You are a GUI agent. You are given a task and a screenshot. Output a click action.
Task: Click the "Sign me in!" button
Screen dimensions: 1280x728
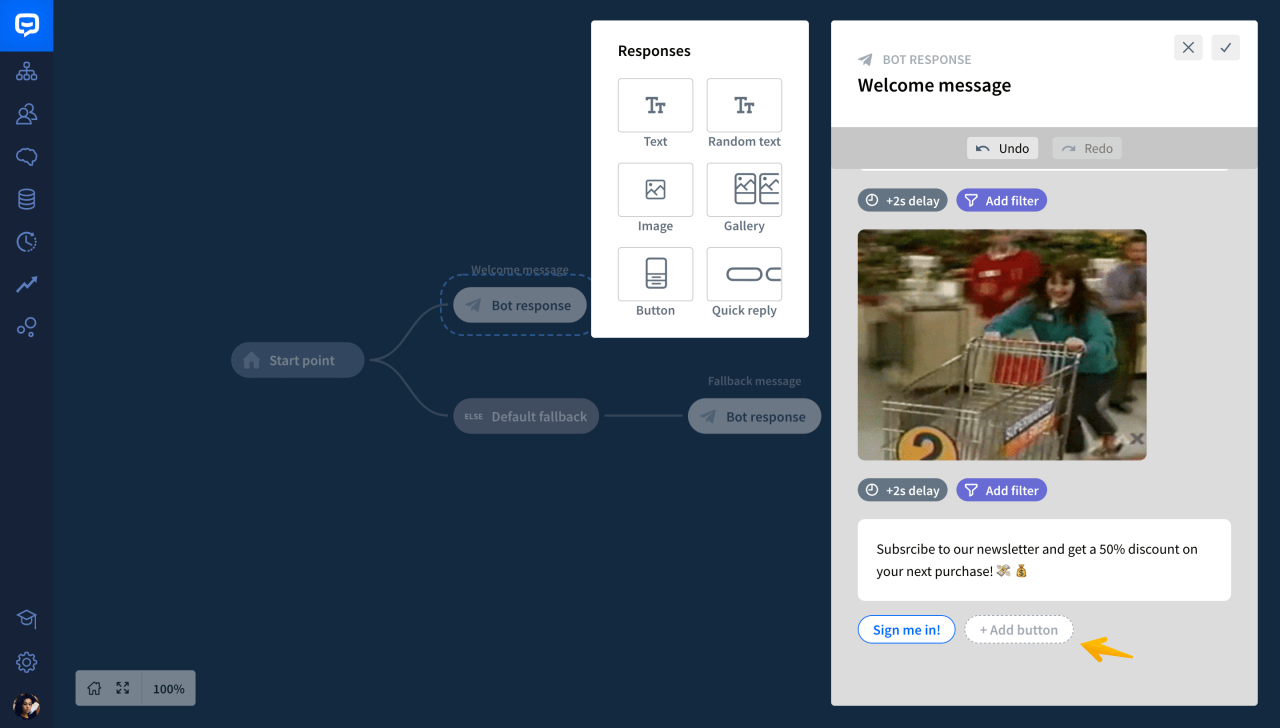[x=906, y=629]
